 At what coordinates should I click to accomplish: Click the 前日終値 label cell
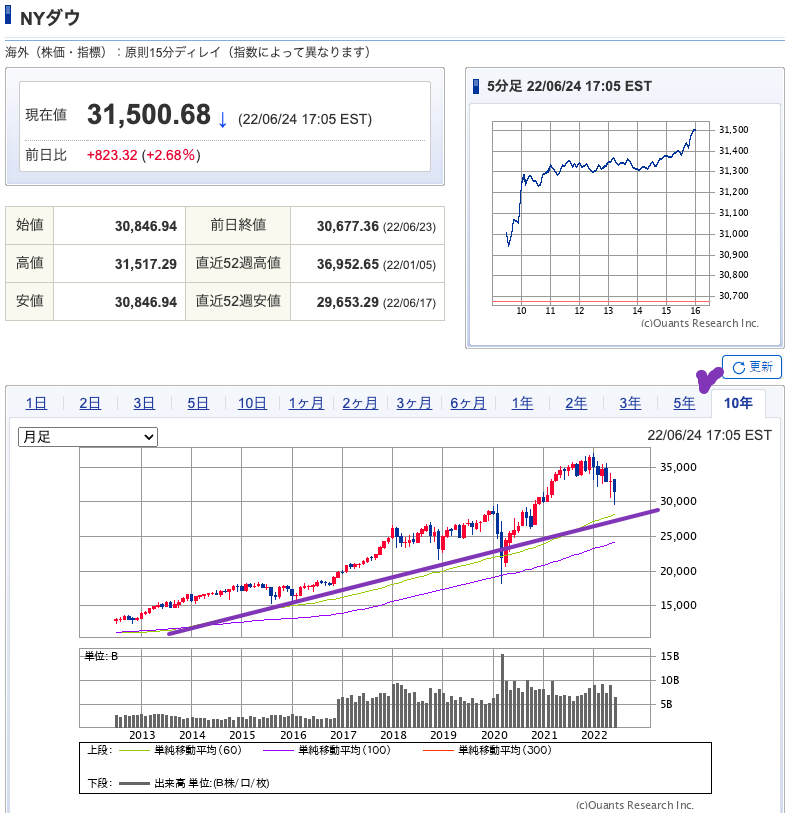238,225
